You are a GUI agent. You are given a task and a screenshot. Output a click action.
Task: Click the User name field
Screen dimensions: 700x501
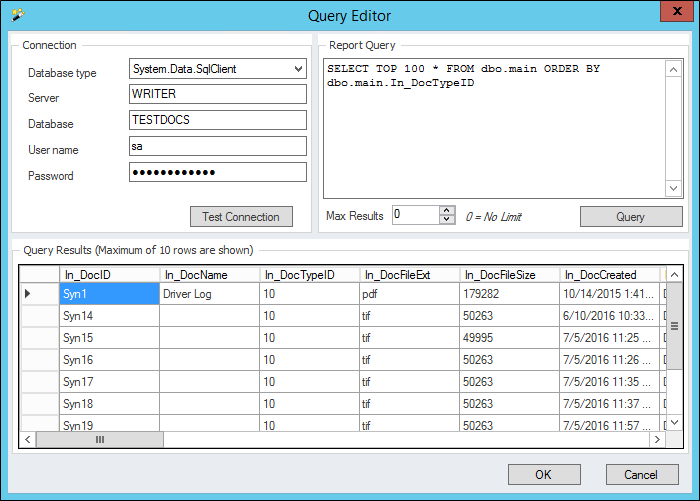tap(218, 146)
